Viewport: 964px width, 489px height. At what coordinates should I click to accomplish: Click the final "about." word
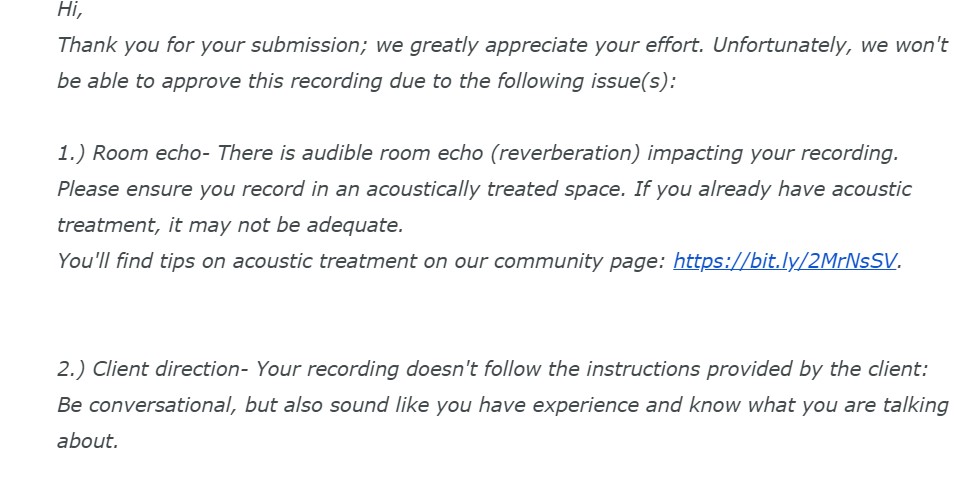click(x=88, y=441)
